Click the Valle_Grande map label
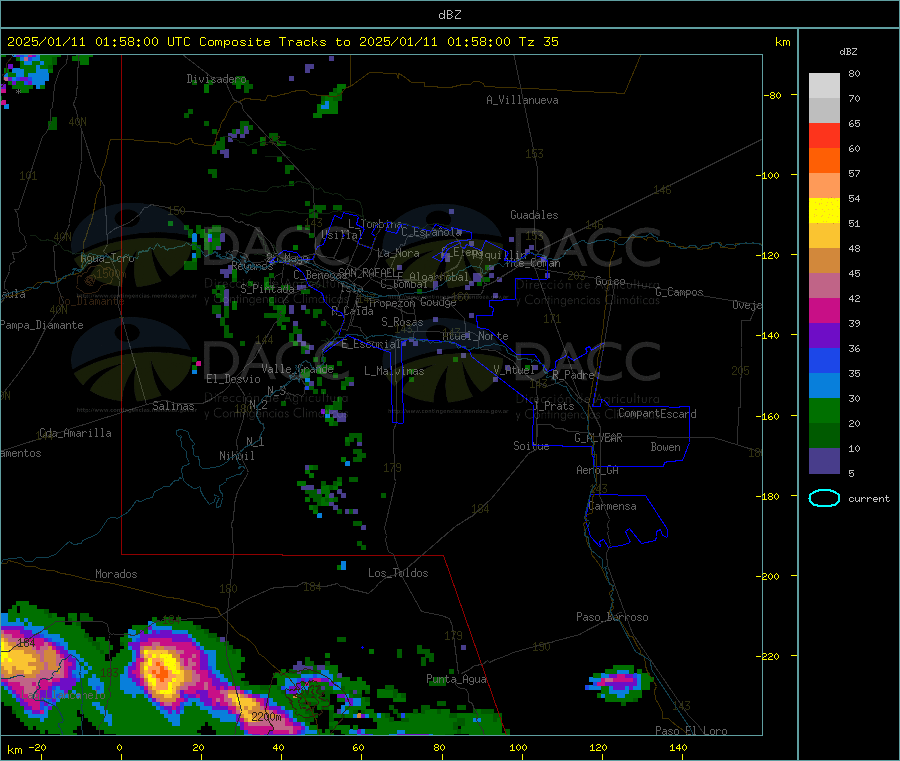Viewport: 900px width, 761px height. point(297,368)
